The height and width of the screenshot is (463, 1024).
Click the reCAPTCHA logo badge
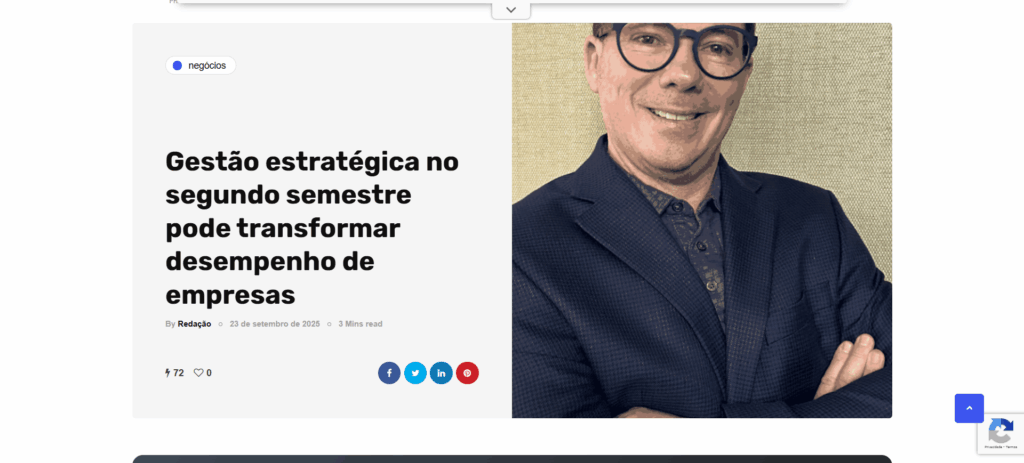click(1000, 431)
